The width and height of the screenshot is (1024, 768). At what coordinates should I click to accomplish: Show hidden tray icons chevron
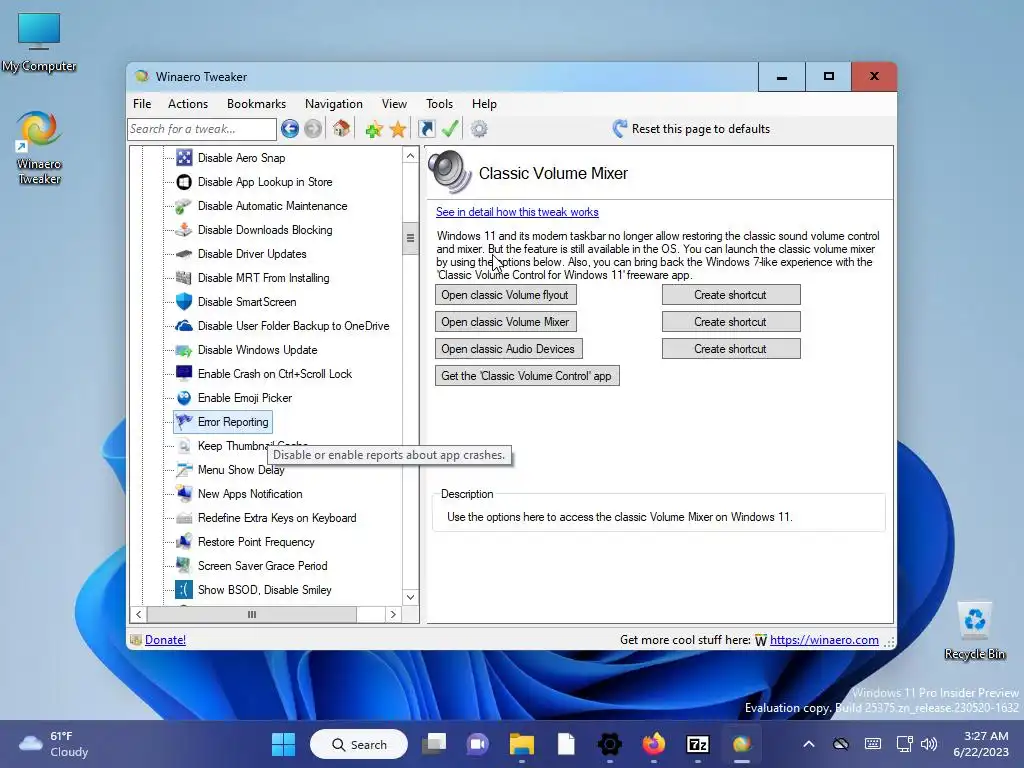tap(808, 744)
